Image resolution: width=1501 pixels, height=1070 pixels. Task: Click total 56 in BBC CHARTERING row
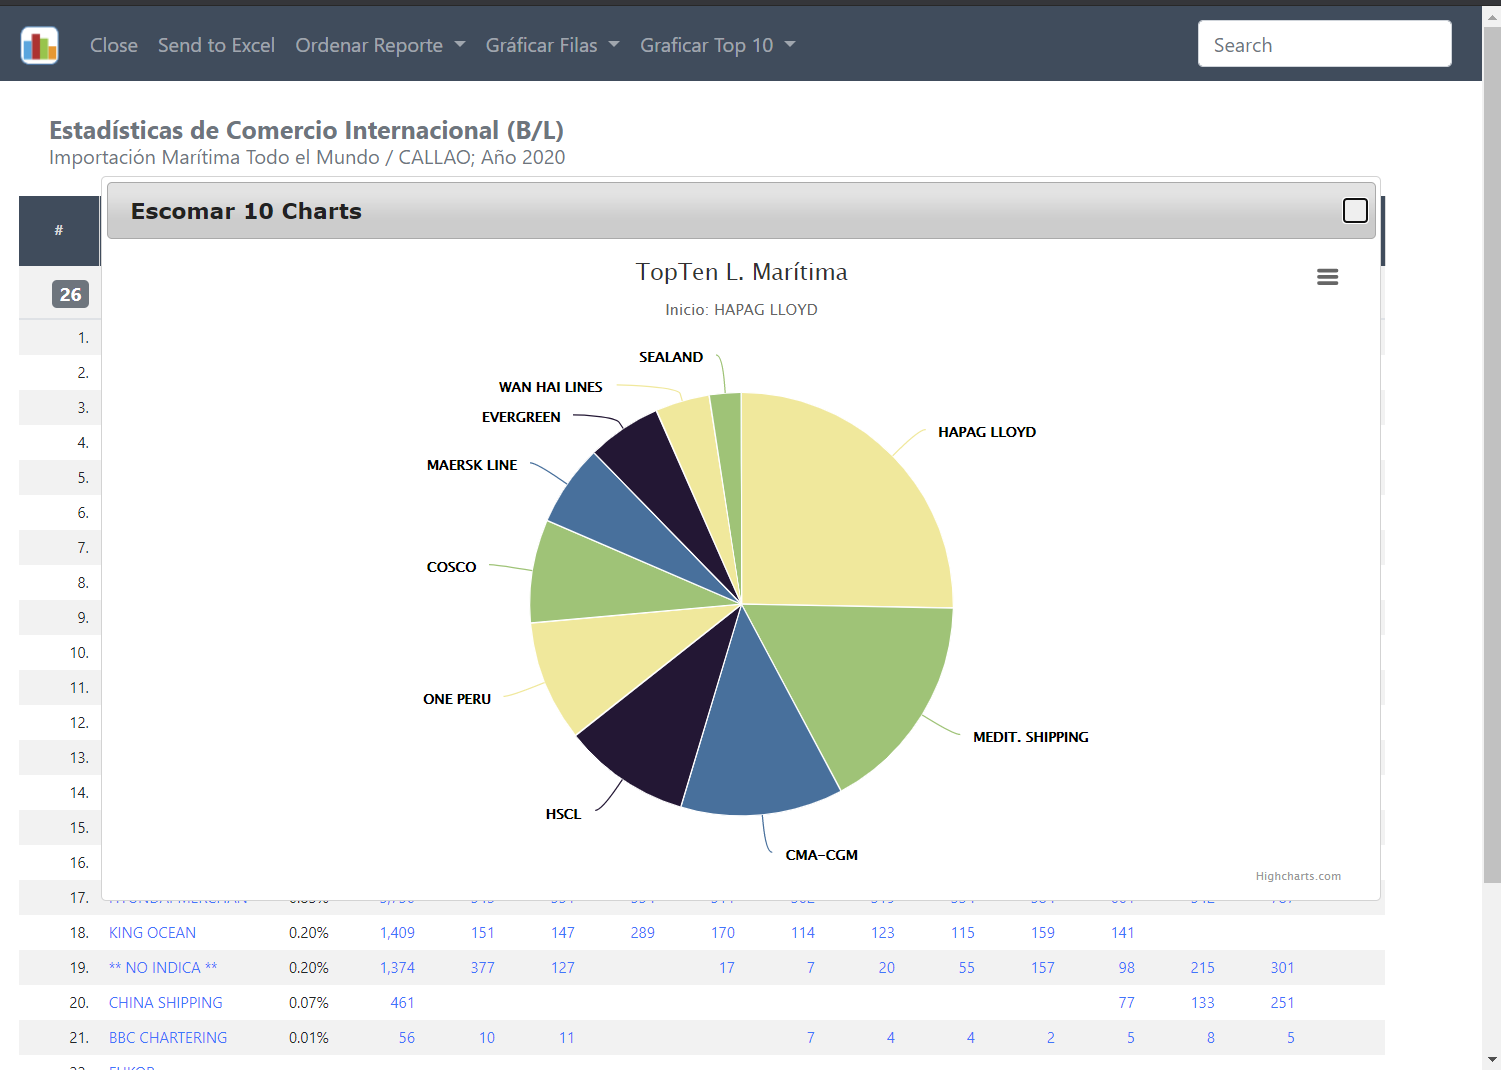pos(407,1038)
